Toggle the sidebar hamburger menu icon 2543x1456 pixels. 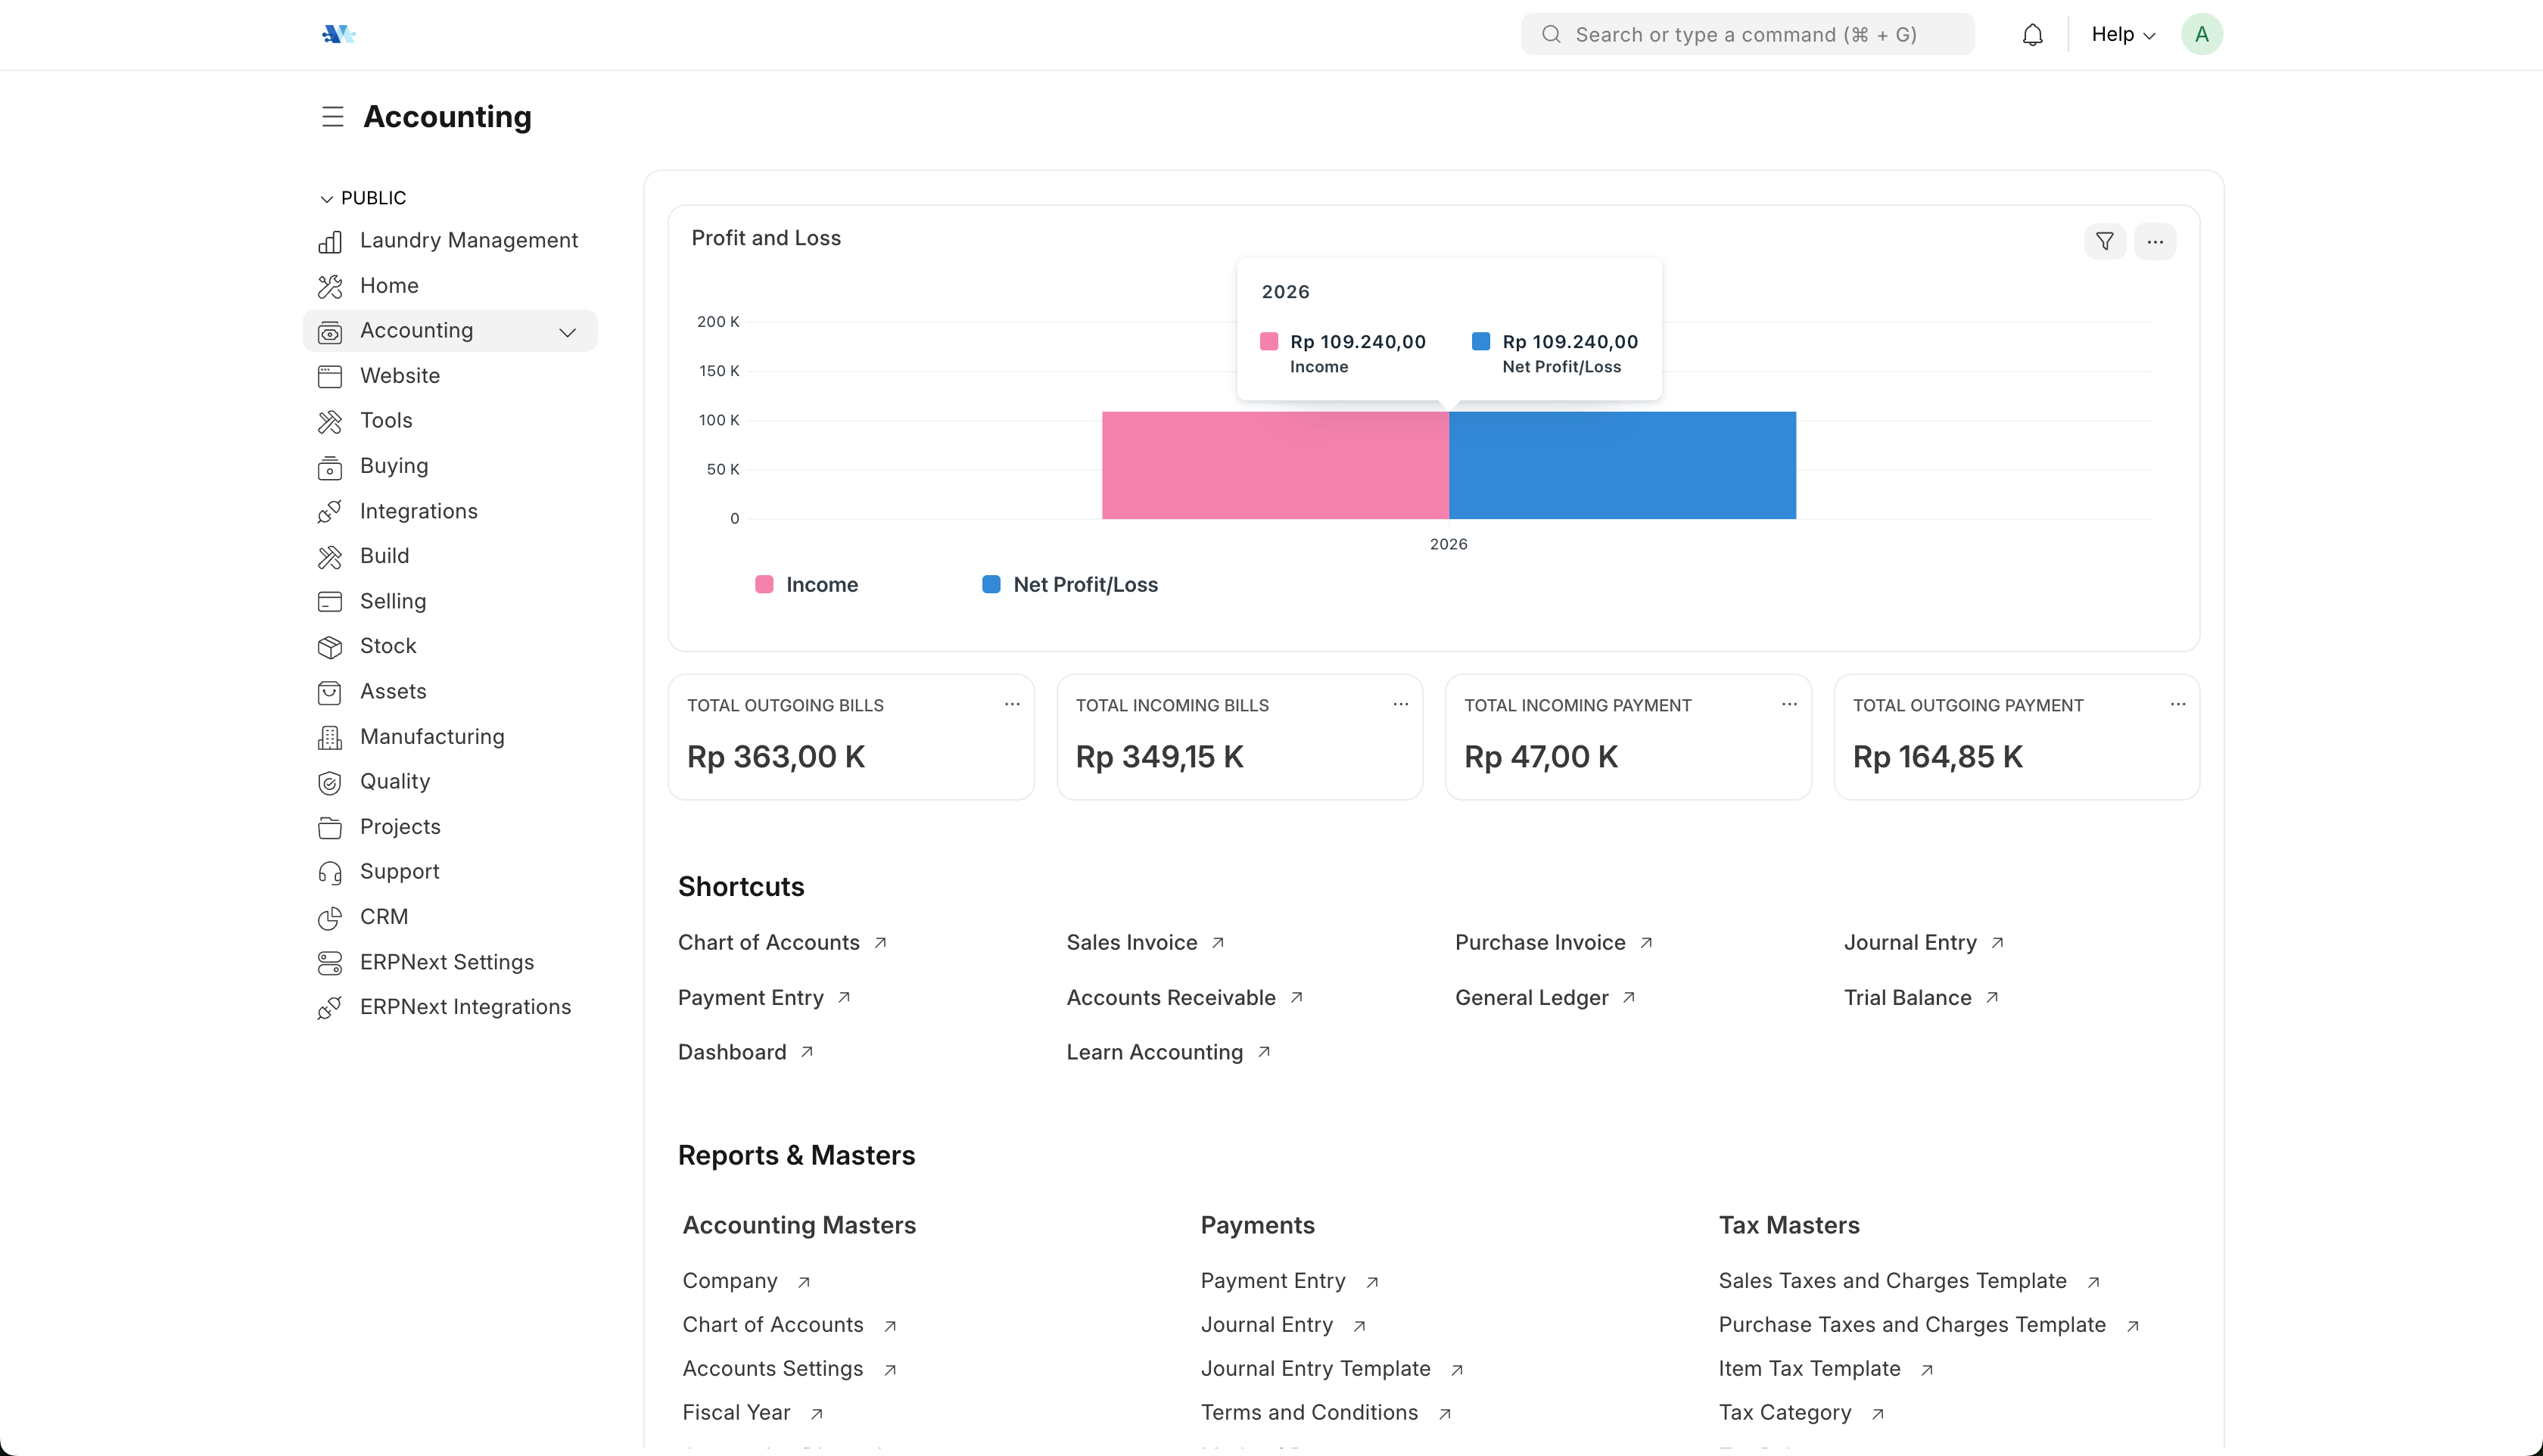(x=333, y=117)
